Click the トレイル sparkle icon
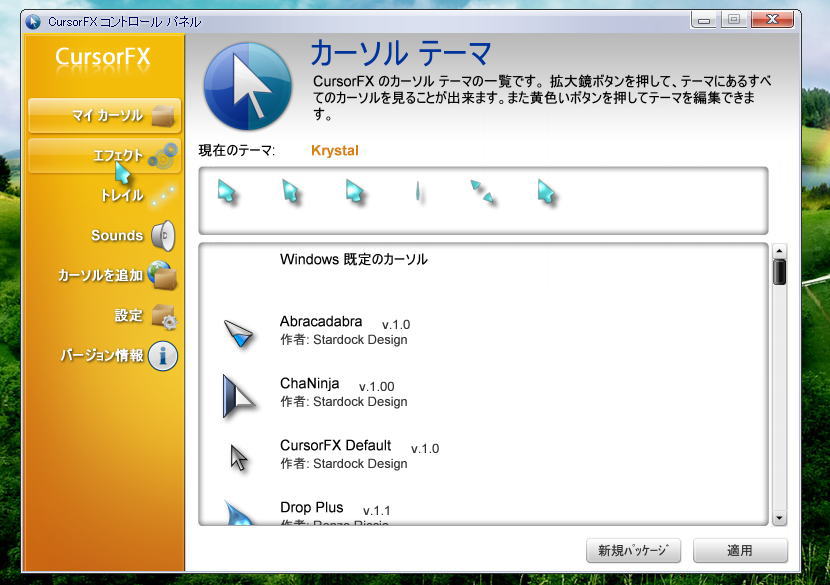 tap(163, 195)
